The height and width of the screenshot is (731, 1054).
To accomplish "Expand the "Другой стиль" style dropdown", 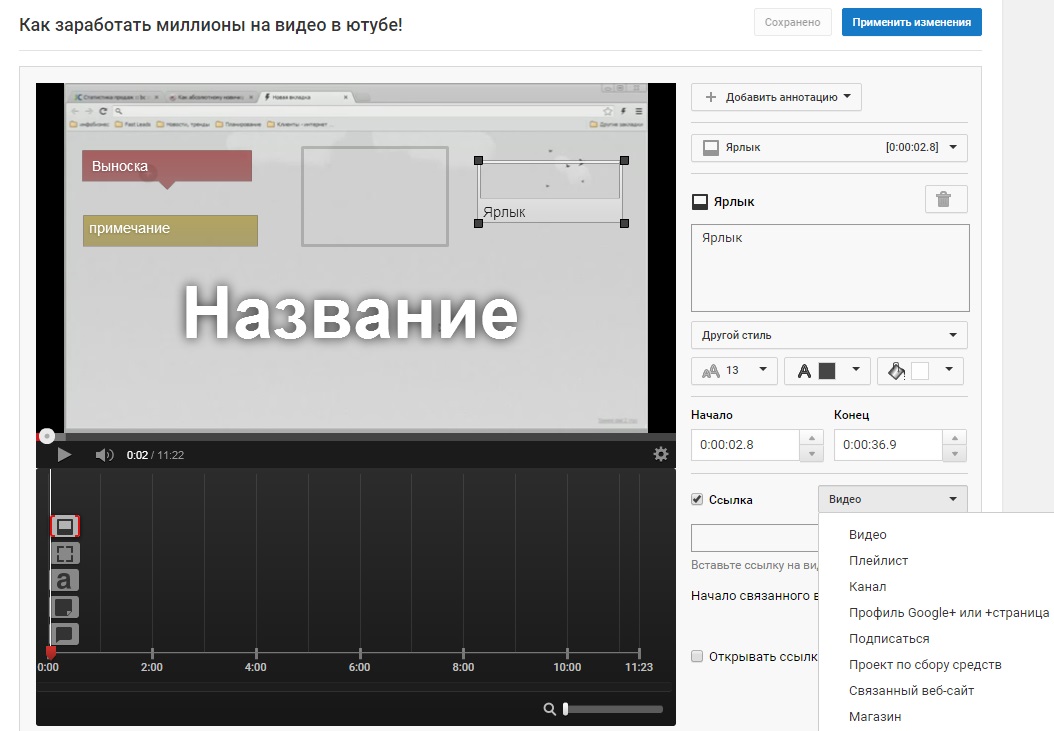I will (829, 335).
